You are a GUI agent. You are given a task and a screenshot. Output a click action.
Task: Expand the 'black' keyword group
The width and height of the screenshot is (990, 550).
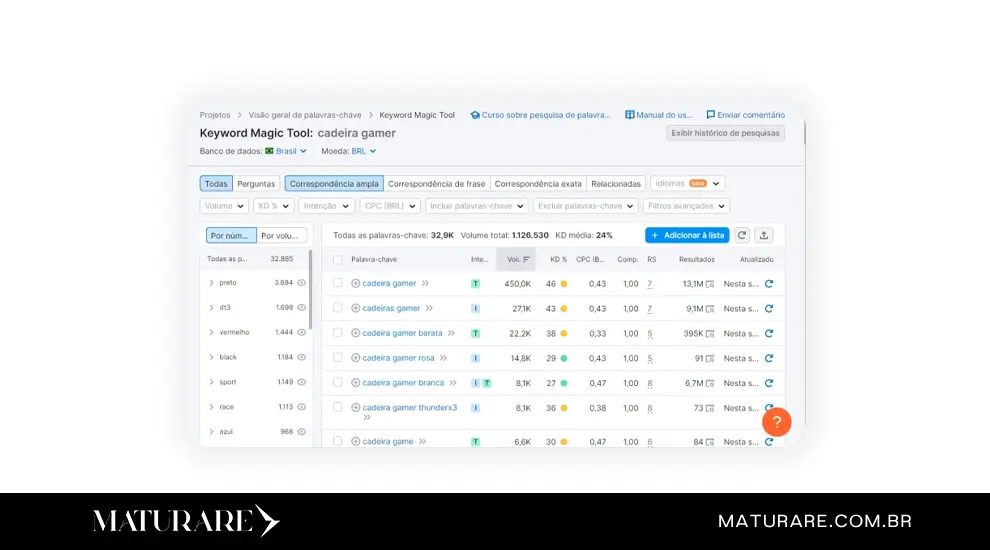coord(212,357)
